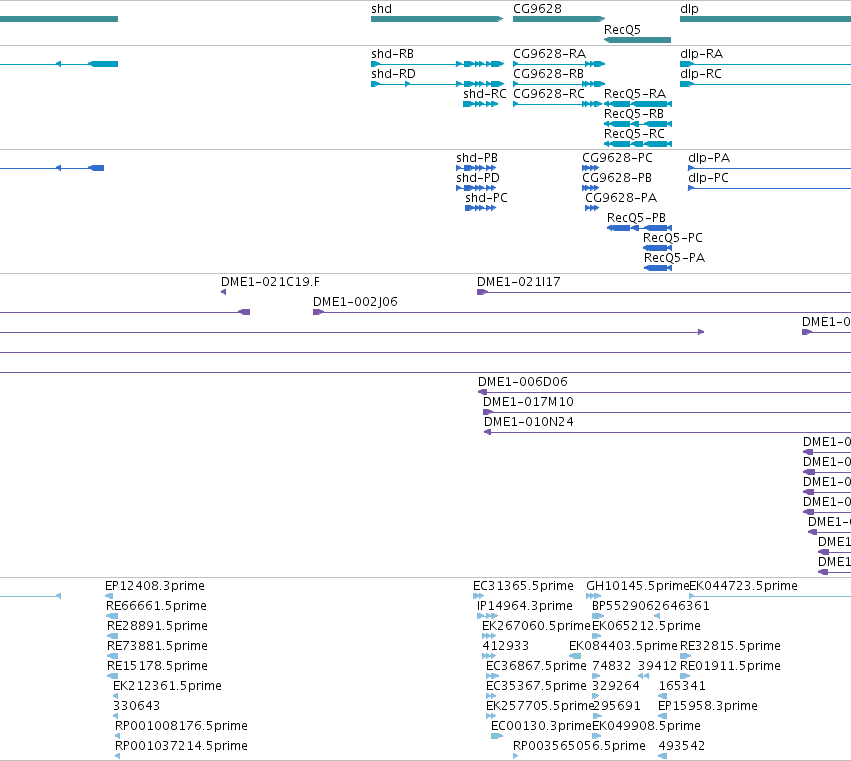
Task: Select RecQ5-RA transcript
Action: point(638,104)
